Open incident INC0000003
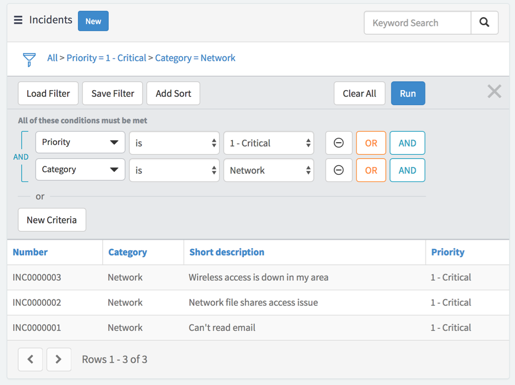Screen dimensions: 515x385 coord(37,277)
